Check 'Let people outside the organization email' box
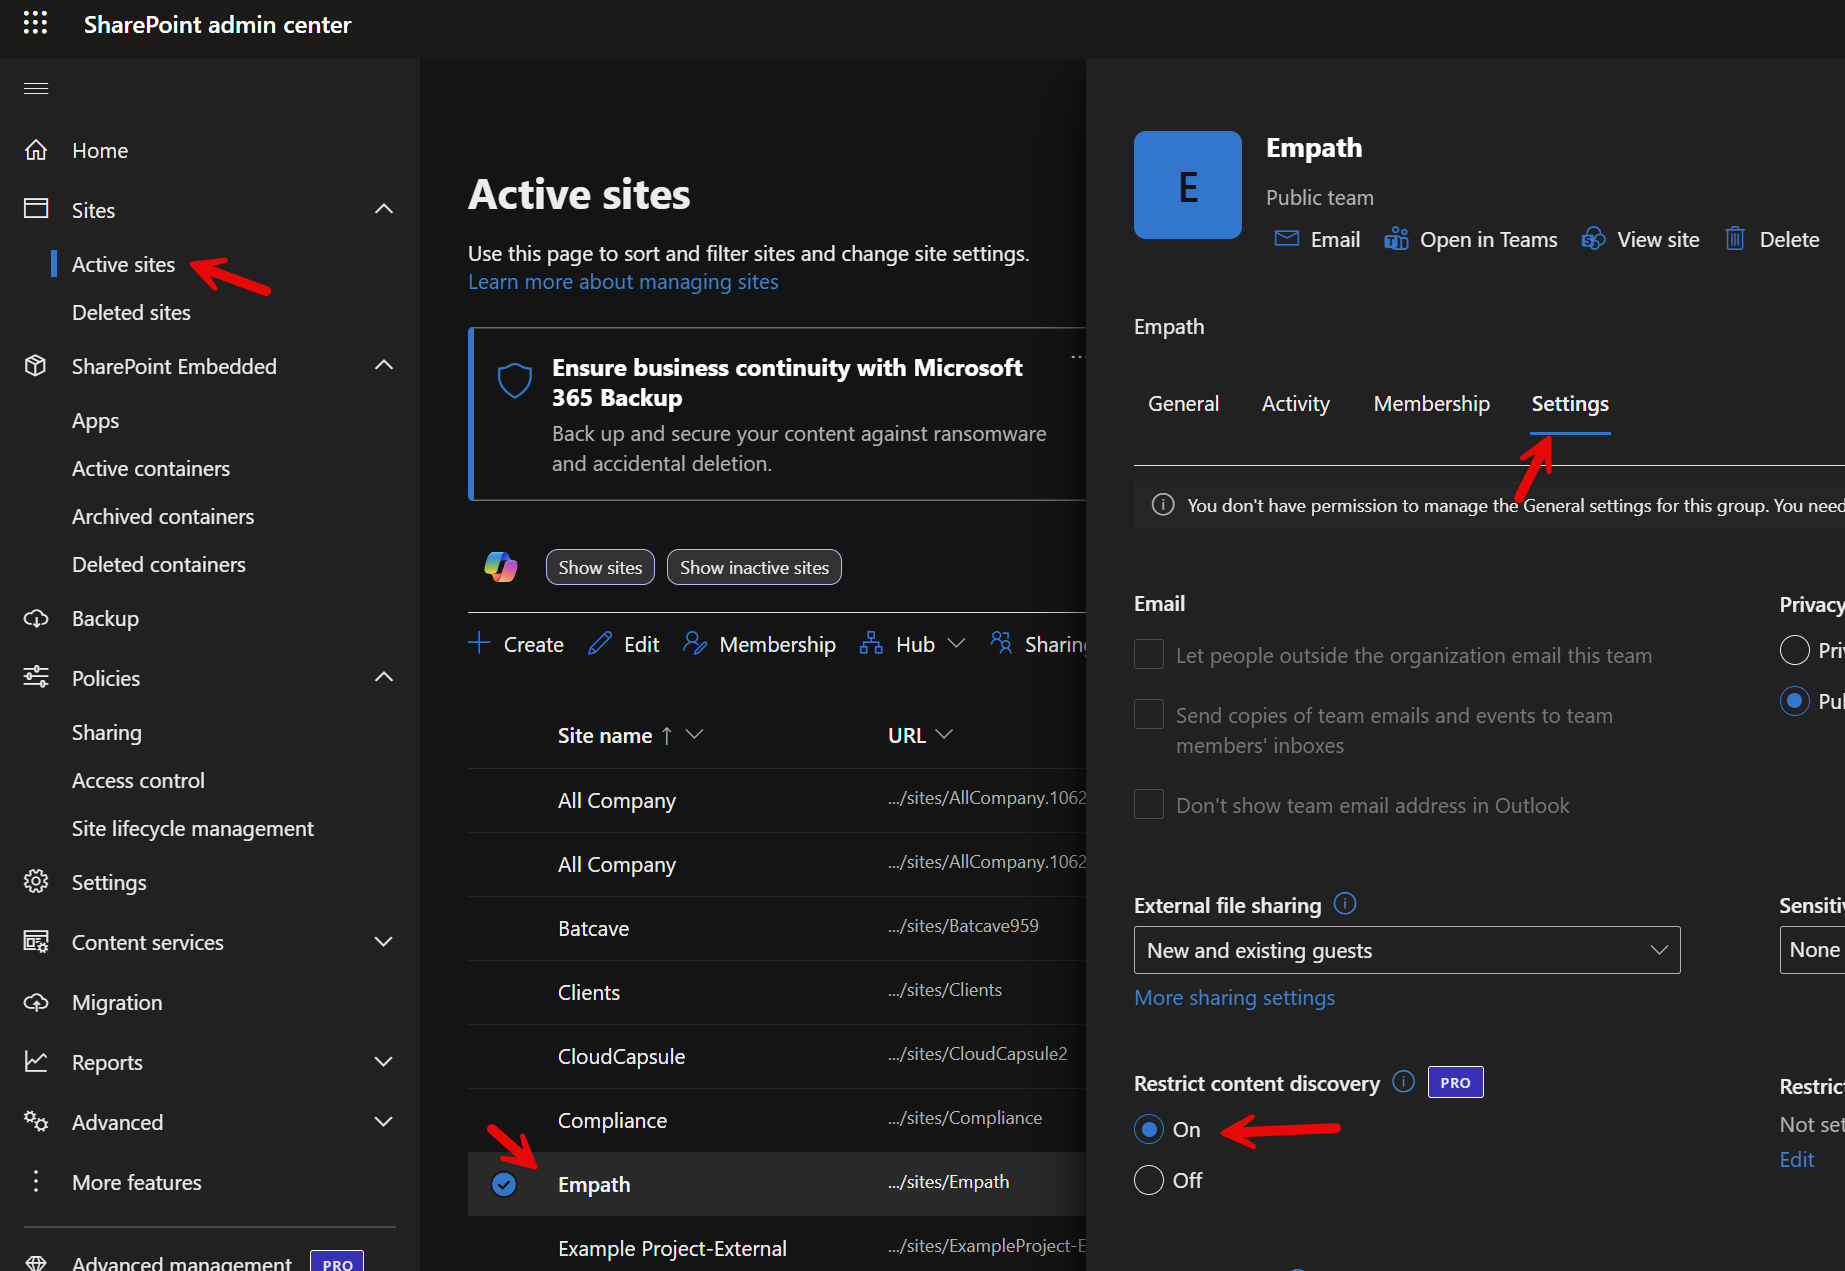The image size is (1845, 1271). tap(1149, 655)
